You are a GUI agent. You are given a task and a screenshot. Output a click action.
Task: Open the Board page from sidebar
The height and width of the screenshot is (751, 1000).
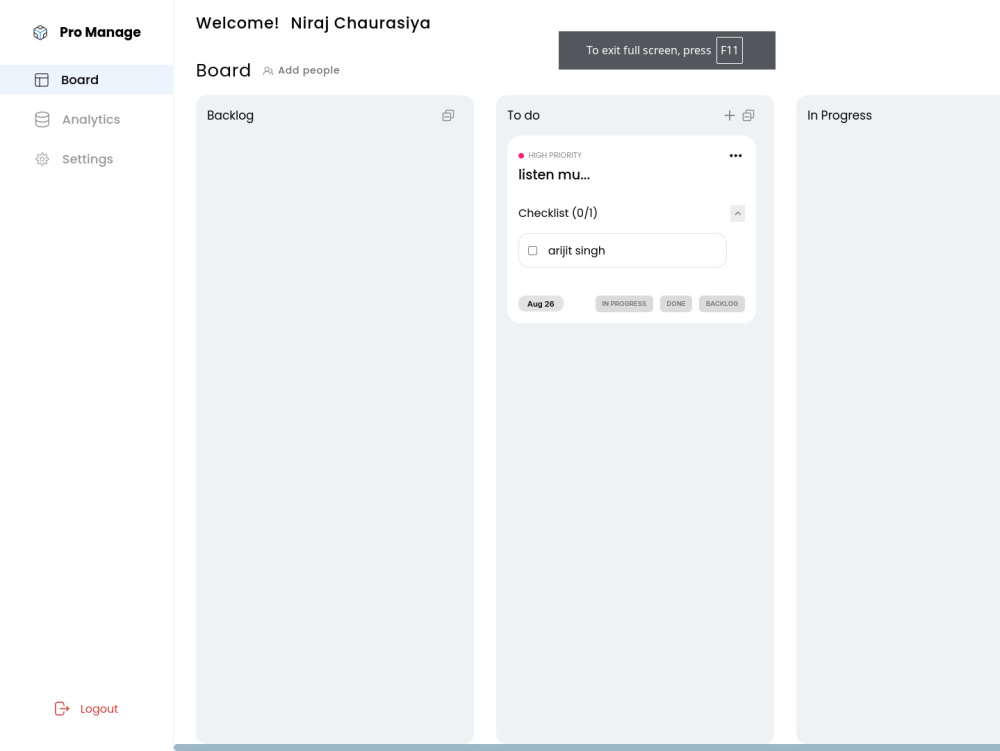(87, 80)
